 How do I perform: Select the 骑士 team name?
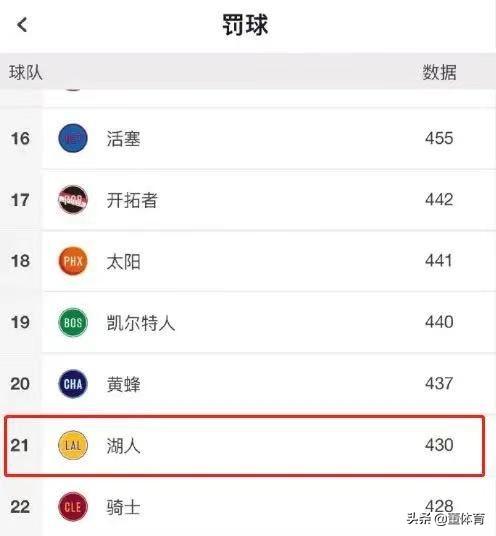pos(123,507)
